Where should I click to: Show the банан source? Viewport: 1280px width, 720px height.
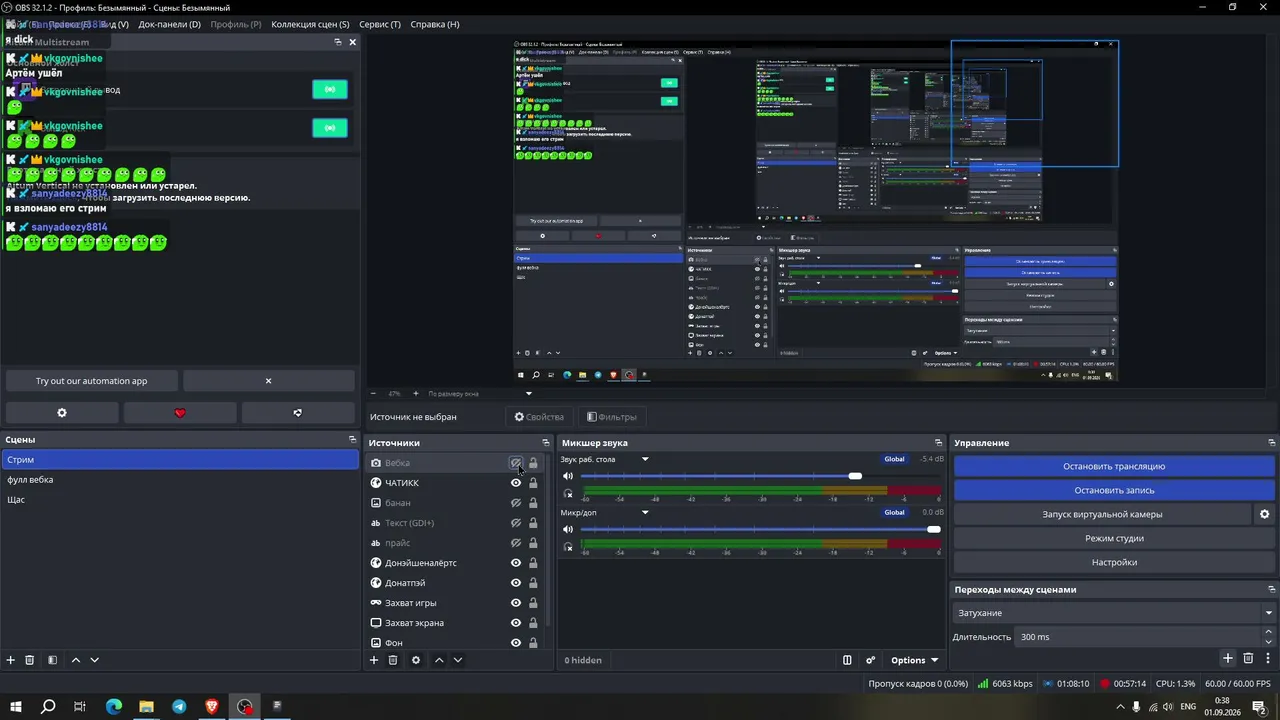[x=516, y=503]
